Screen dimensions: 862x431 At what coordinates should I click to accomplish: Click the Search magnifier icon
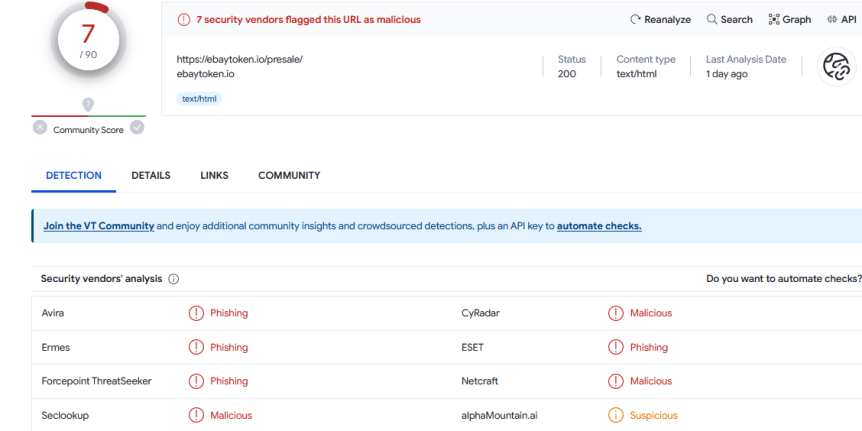[712, 20]
